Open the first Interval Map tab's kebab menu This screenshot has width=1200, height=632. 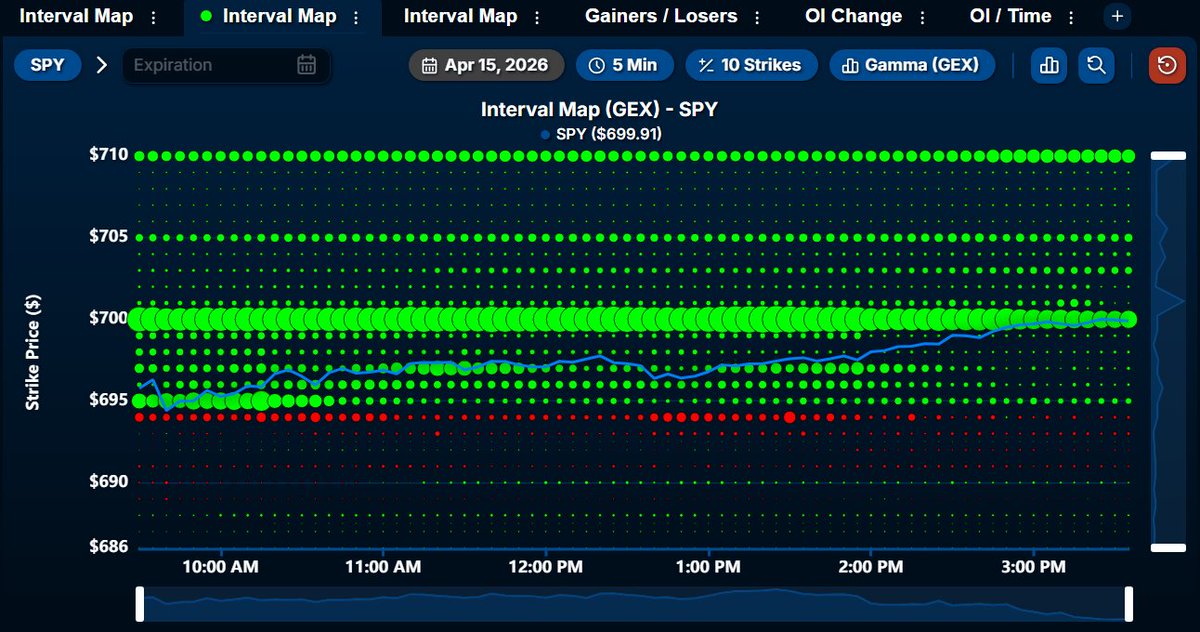(153, 17)
